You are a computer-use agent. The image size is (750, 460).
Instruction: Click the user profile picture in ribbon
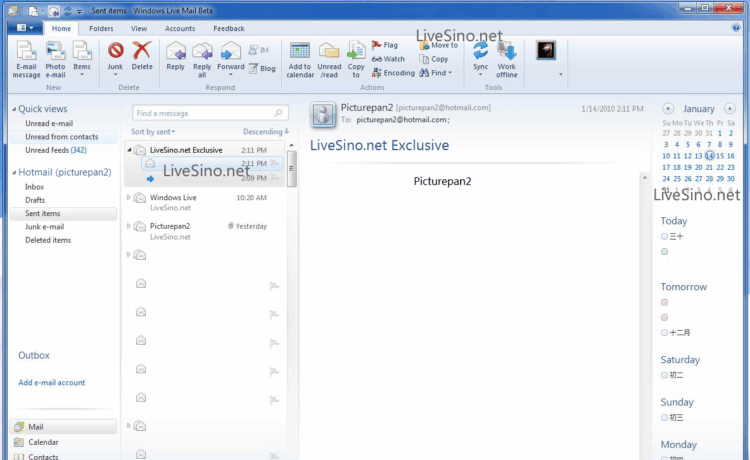click(546, 50)
